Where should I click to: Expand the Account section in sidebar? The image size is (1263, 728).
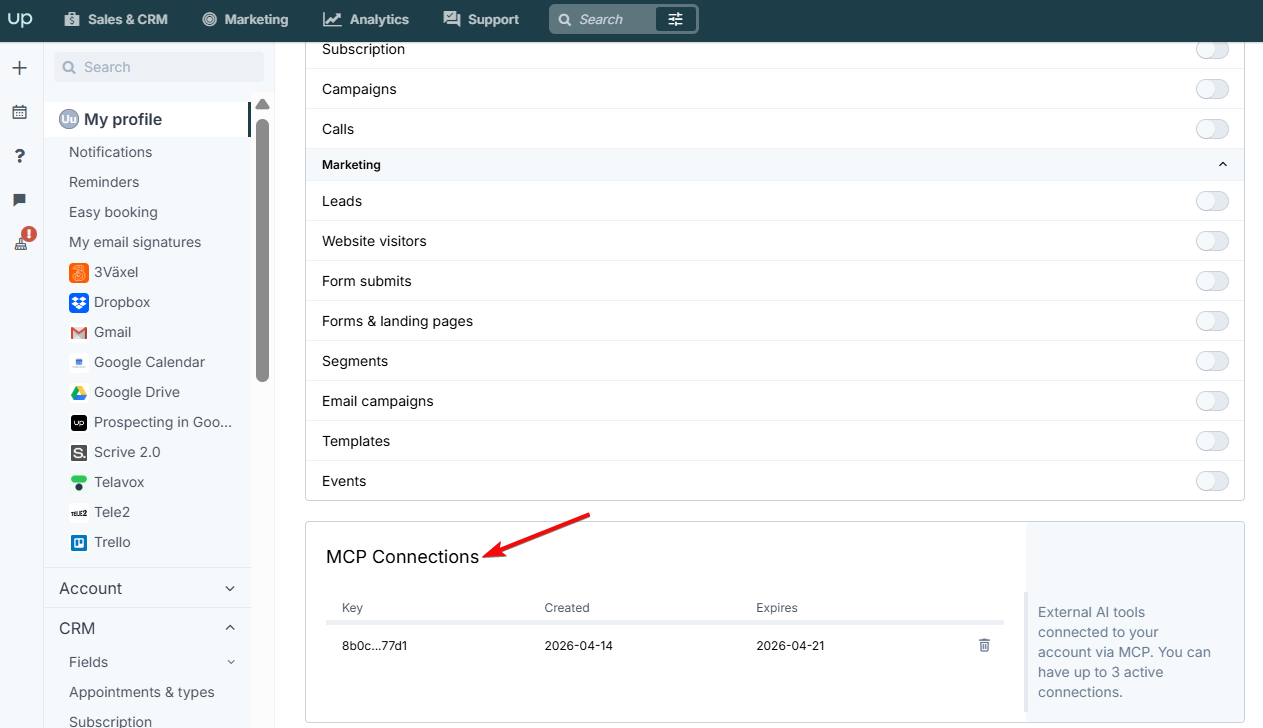tap(147, 588)
